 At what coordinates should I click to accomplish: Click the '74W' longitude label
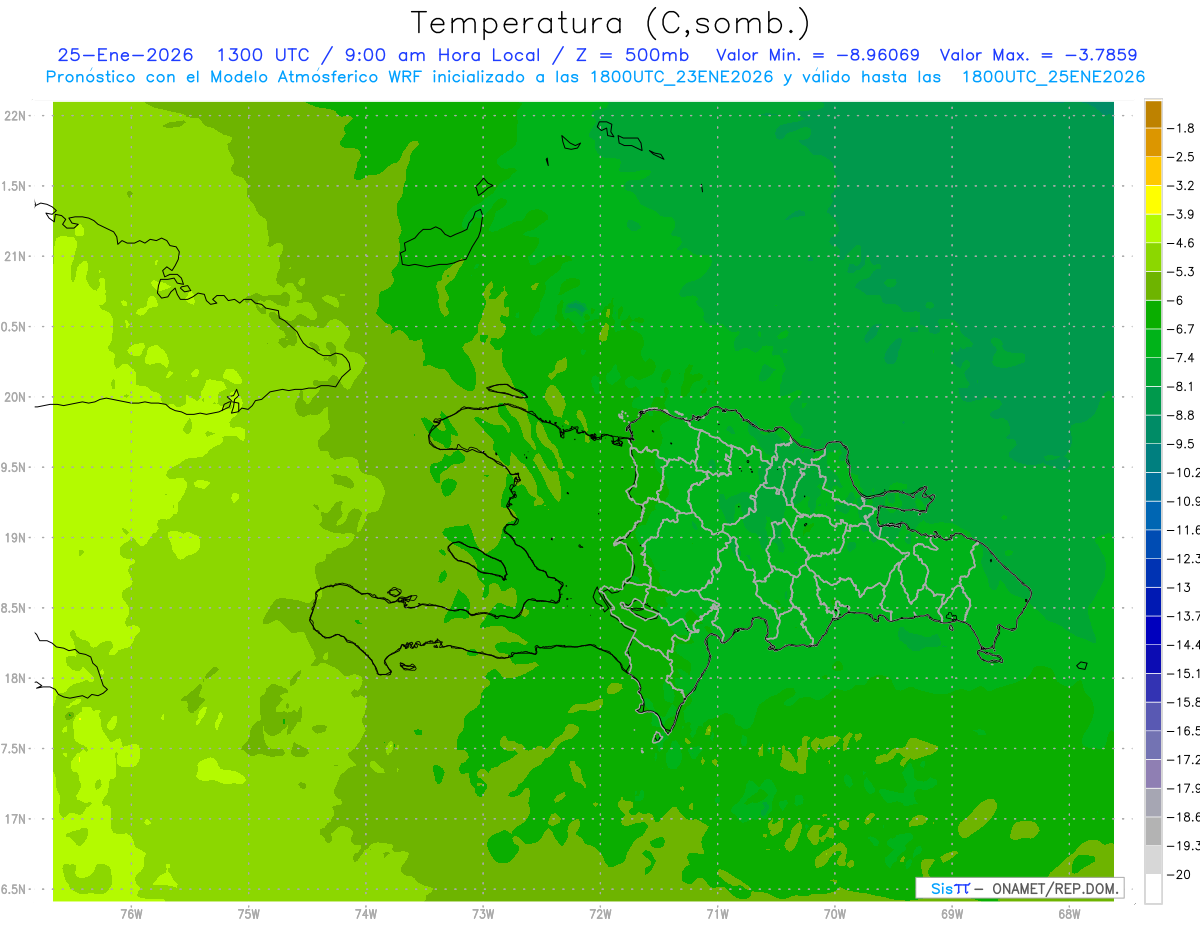[365, 914]
